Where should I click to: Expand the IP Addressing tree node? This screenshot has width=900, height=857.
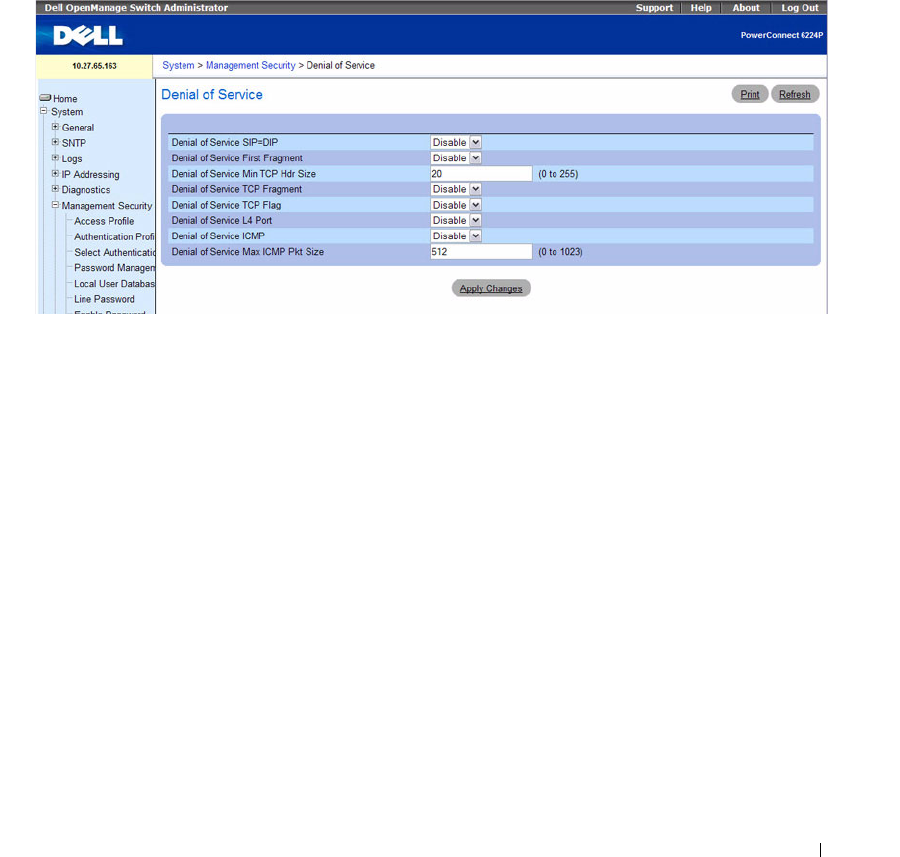(x=55, y=173)
